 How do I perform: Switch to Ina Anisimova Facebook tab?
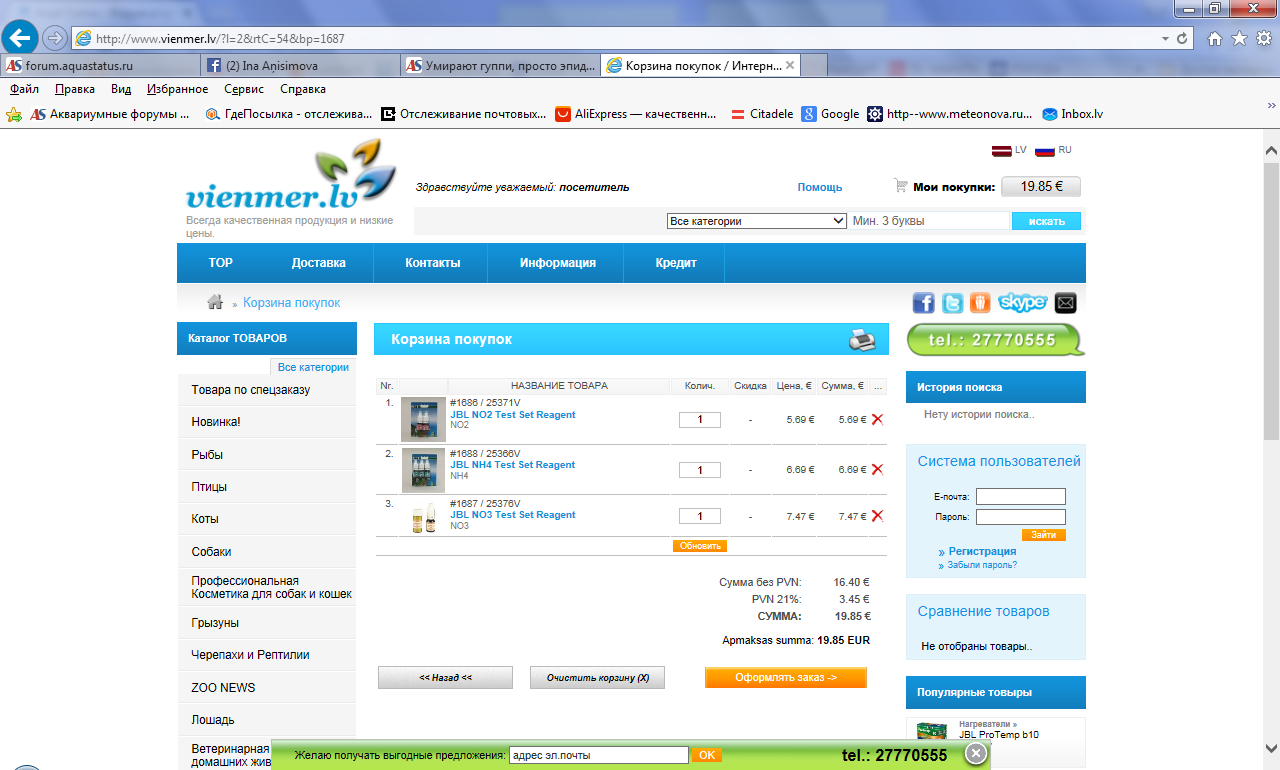pos(300,65)
